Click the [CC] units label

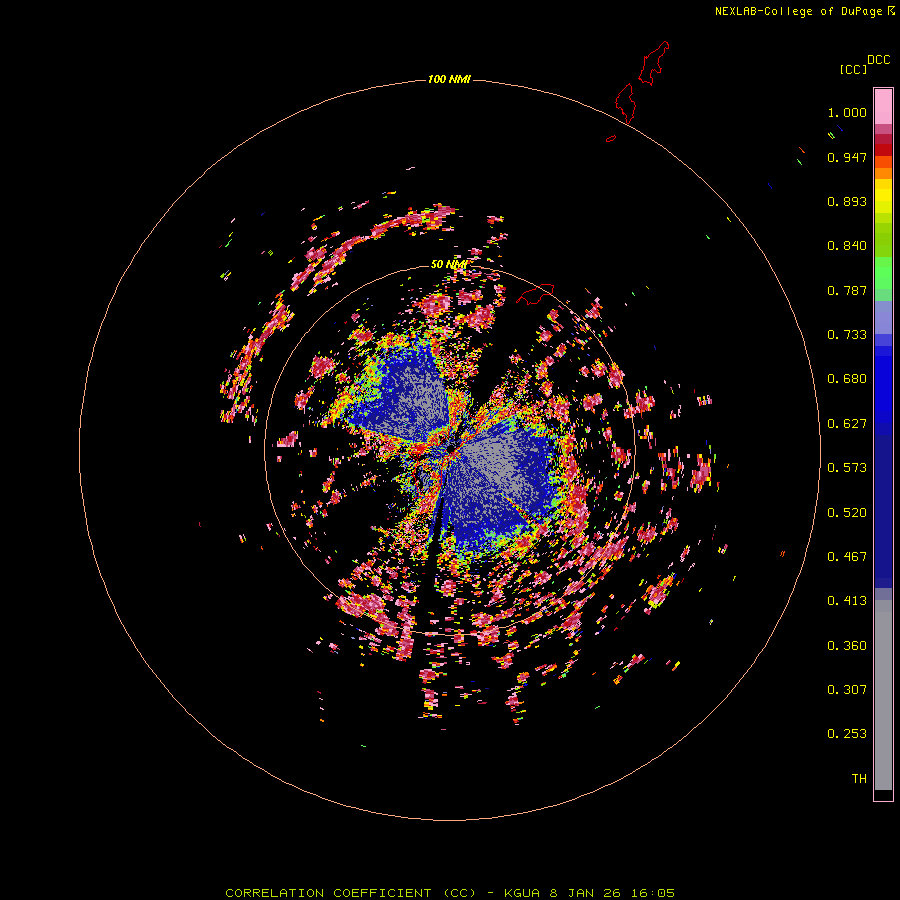pos(853,69)
